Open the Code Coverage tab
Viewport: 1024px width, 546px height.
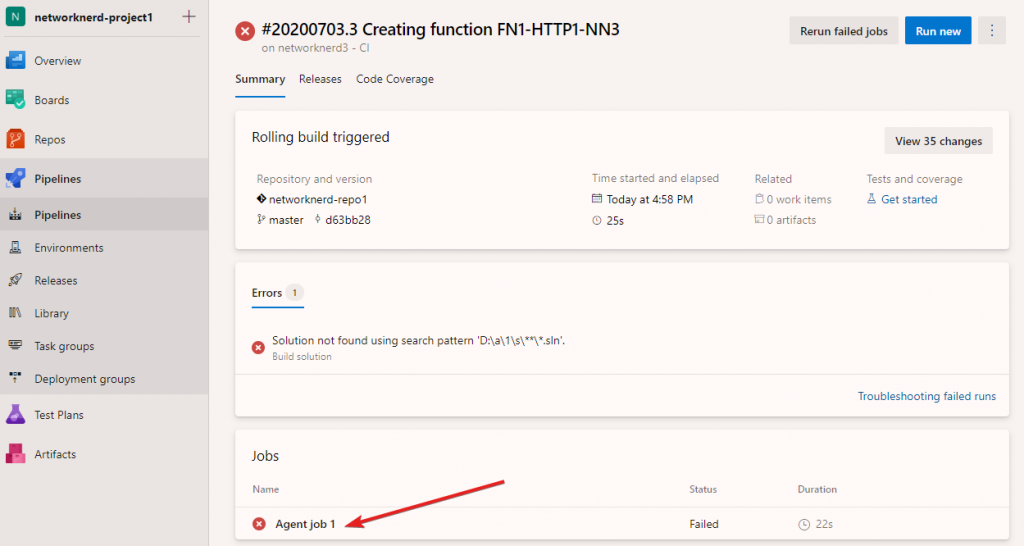tap(394, 79)
